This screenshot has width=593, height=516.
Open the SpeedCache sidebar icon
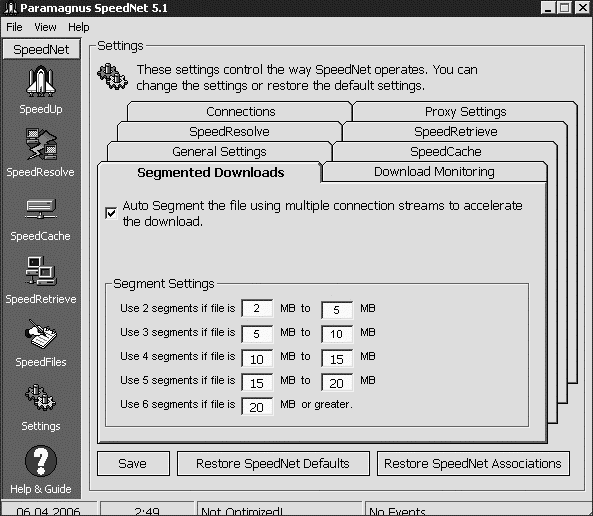point(41,209)
